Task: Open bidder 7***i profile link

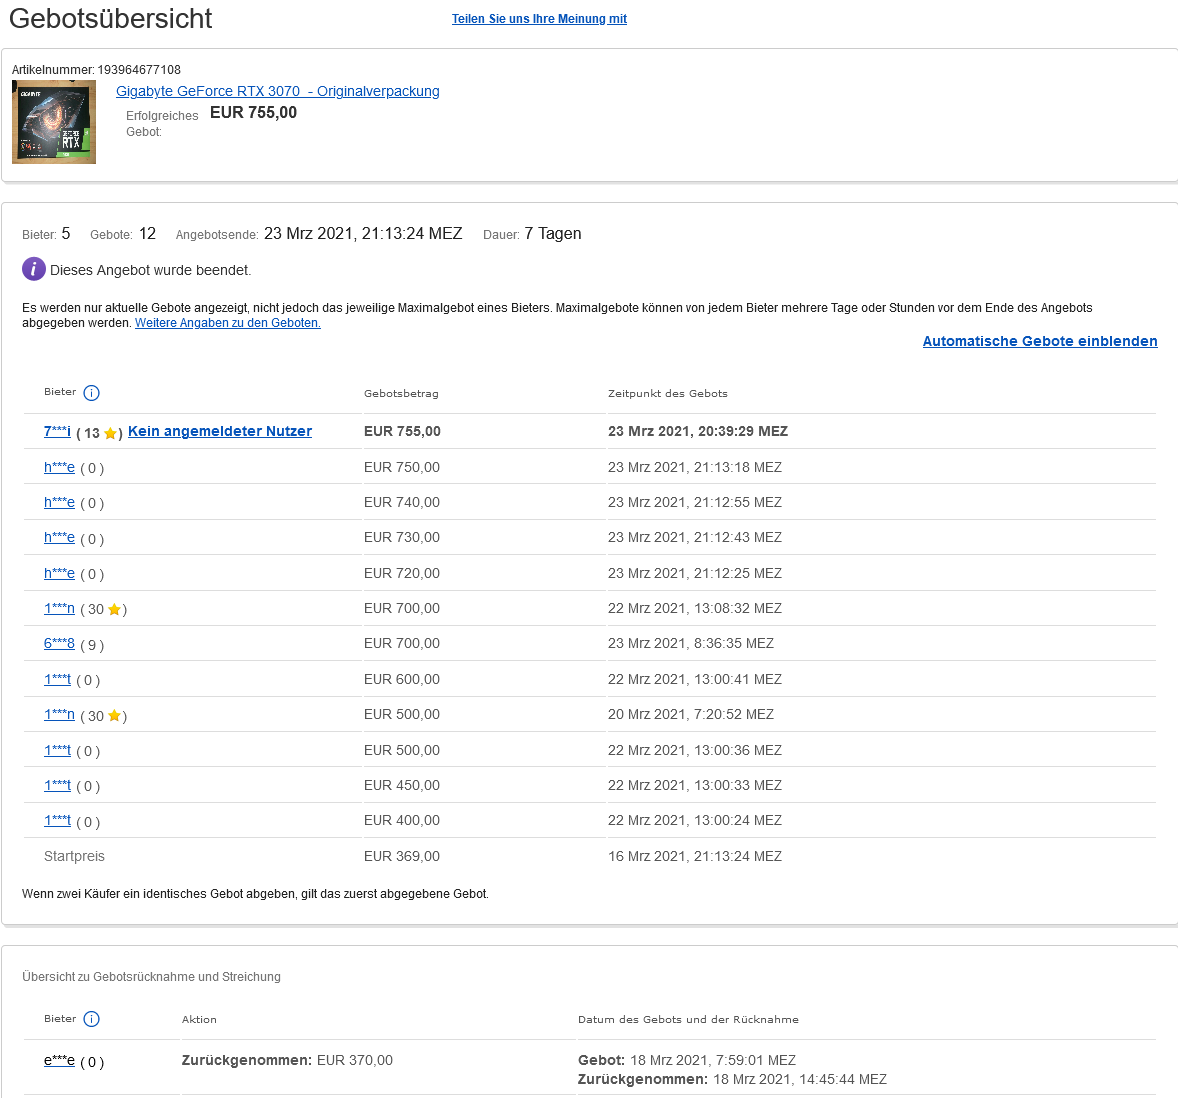Action: (57, 431)
